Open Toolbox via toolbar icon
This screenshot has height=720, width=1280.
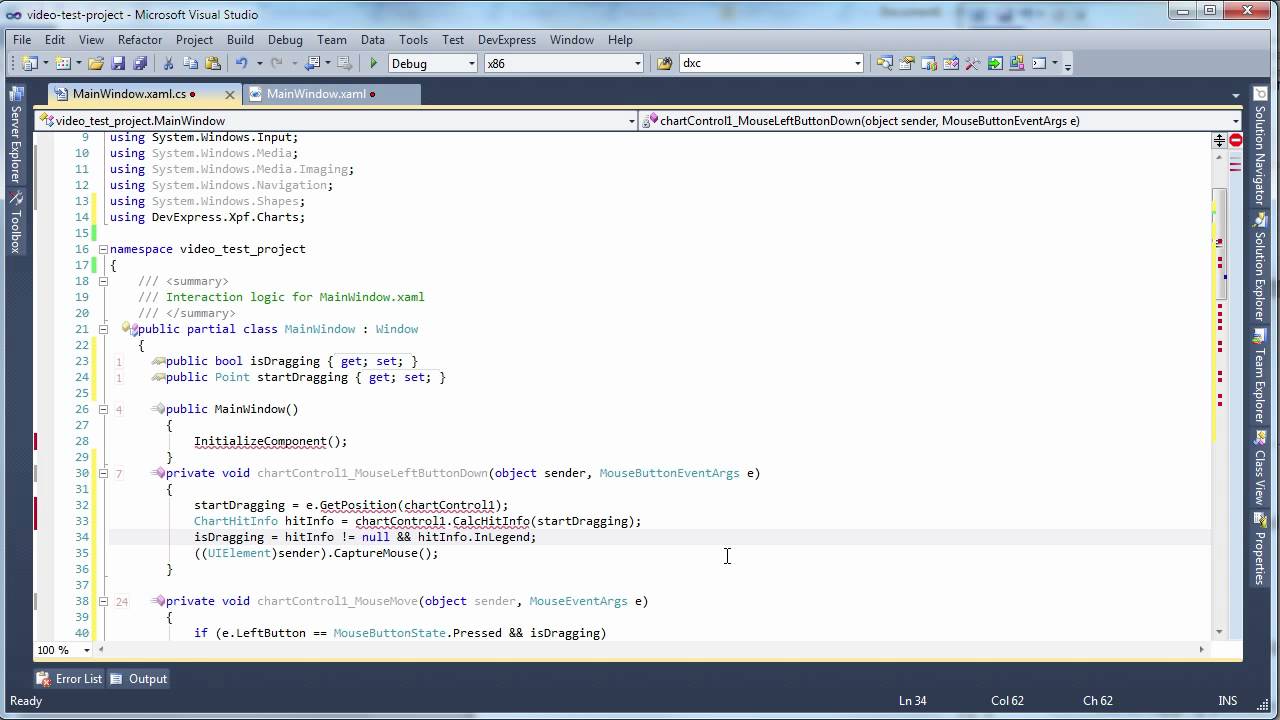pos(951,63)
